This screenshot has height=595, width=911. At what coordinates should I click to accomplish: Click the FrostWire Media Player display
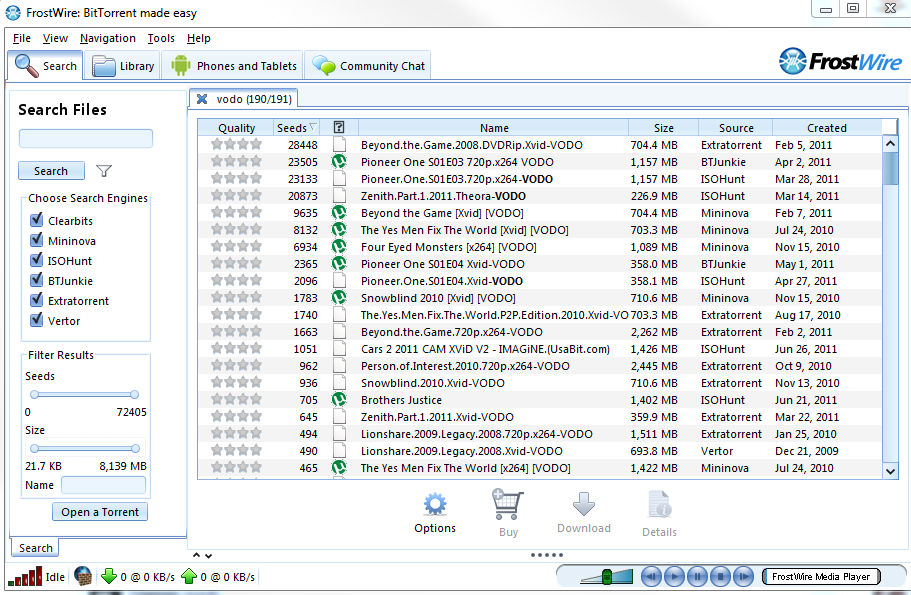pos(821,576)
